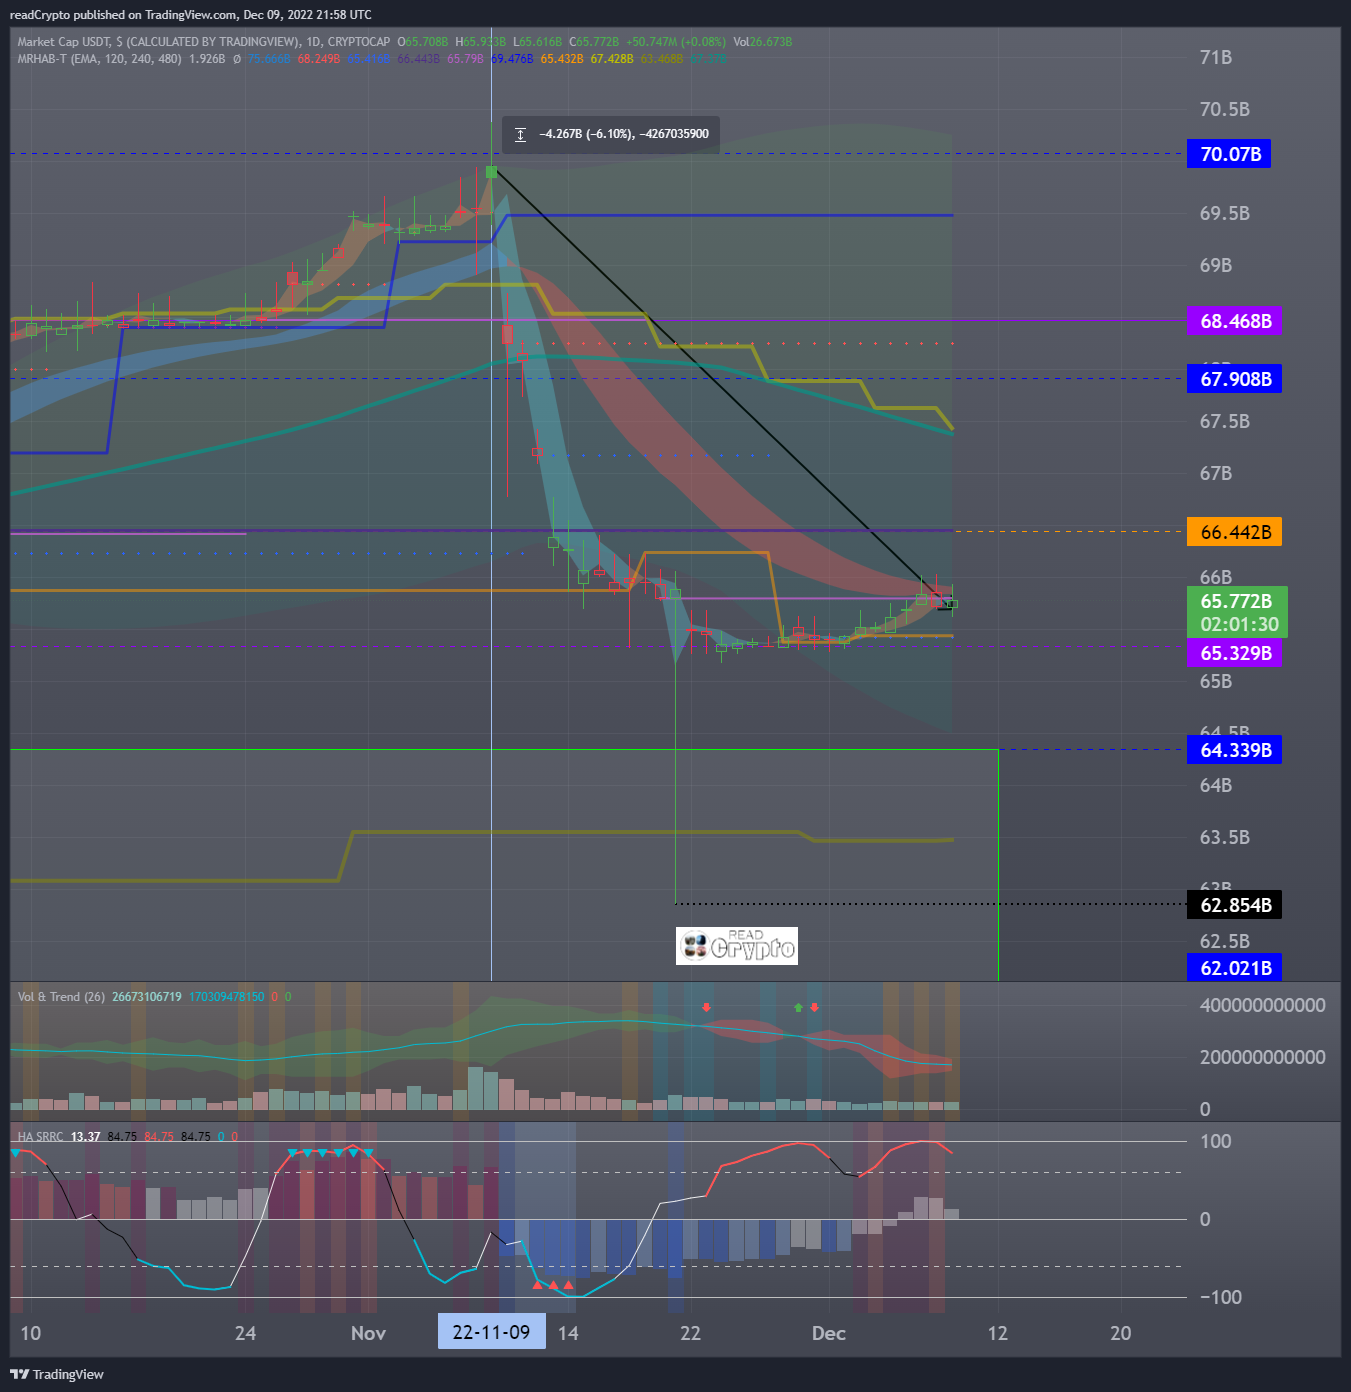Click the measure tool icon in the -4.267B tooltip

(520, 134)
